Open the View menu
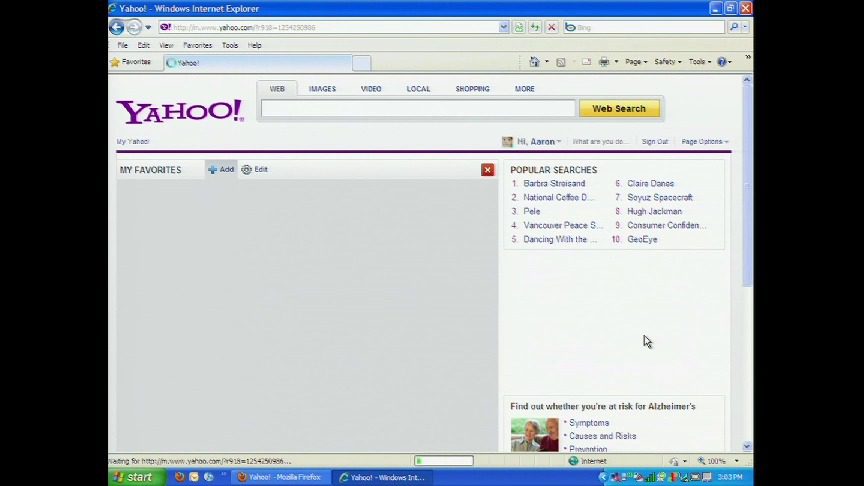Image resolution: width=864 pixels, height=486 pixels. (166, 45)
